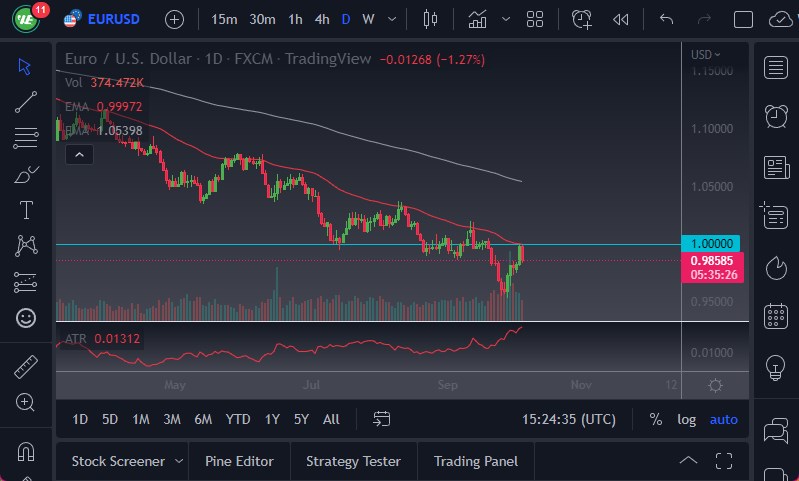
Task: Open the economic calendar sidebar icon
Action: tap(775, 317)
